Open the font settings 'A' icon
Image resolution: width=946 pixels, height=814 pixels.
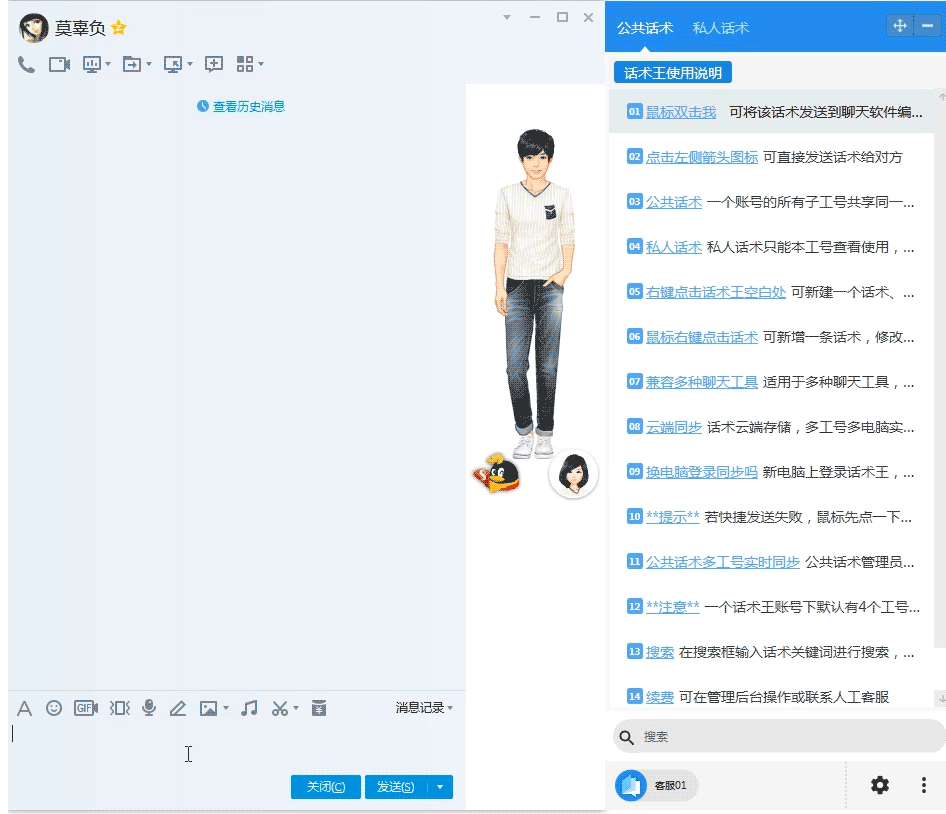(x=25, y=708)
